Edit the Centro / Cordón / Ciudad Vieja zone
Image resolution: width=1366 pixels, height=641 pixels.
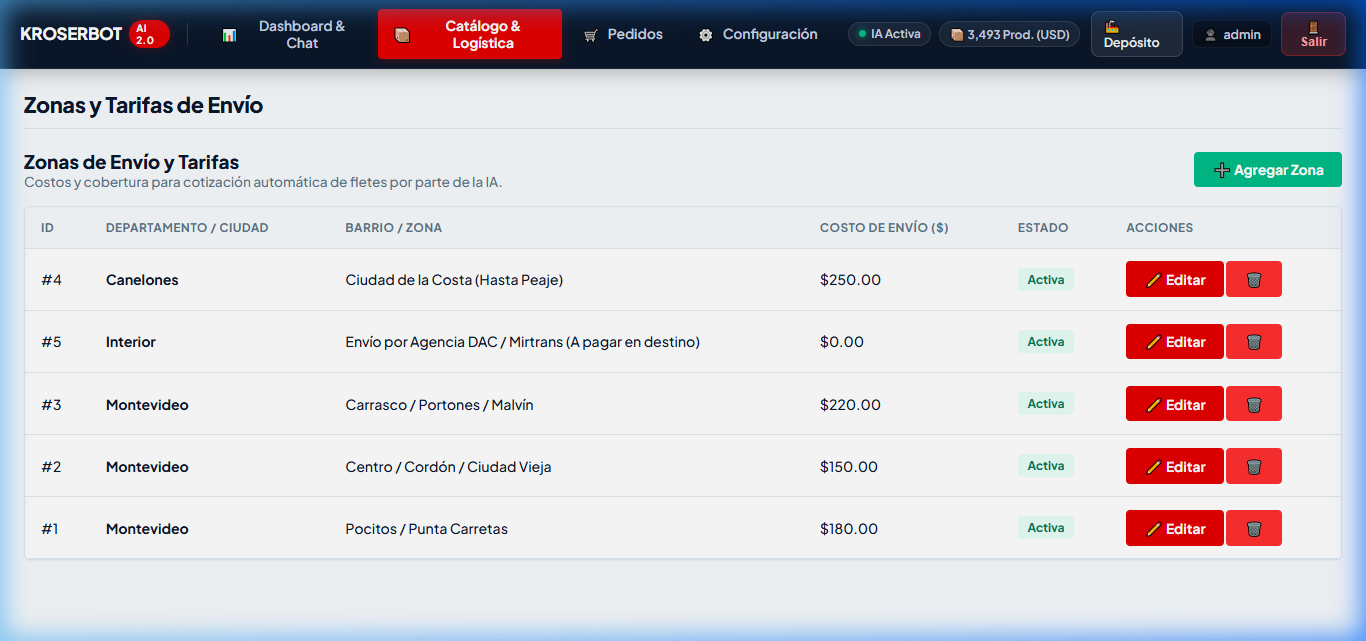[x=1175, y=466]
